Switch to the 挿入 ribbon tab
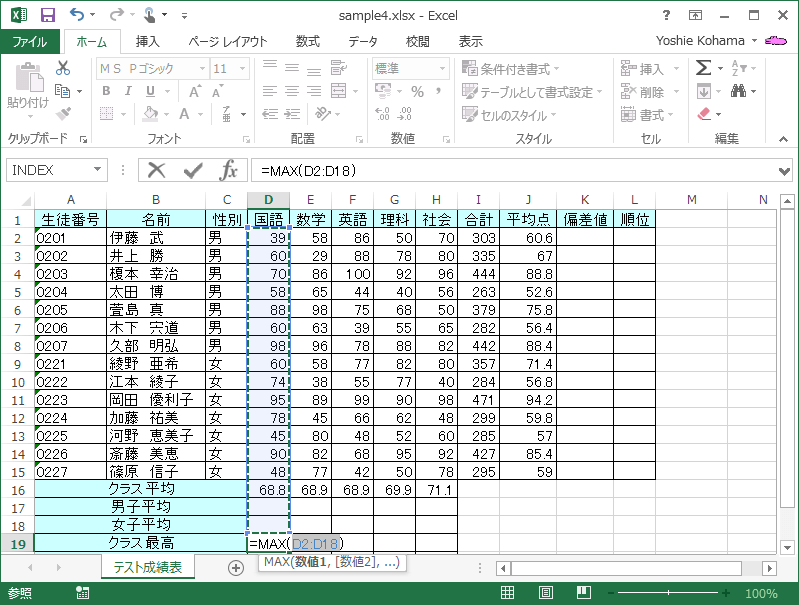Image resolution: width=799 pixels, height=605 pixels. pyautogui.click(x=148, y=41)
